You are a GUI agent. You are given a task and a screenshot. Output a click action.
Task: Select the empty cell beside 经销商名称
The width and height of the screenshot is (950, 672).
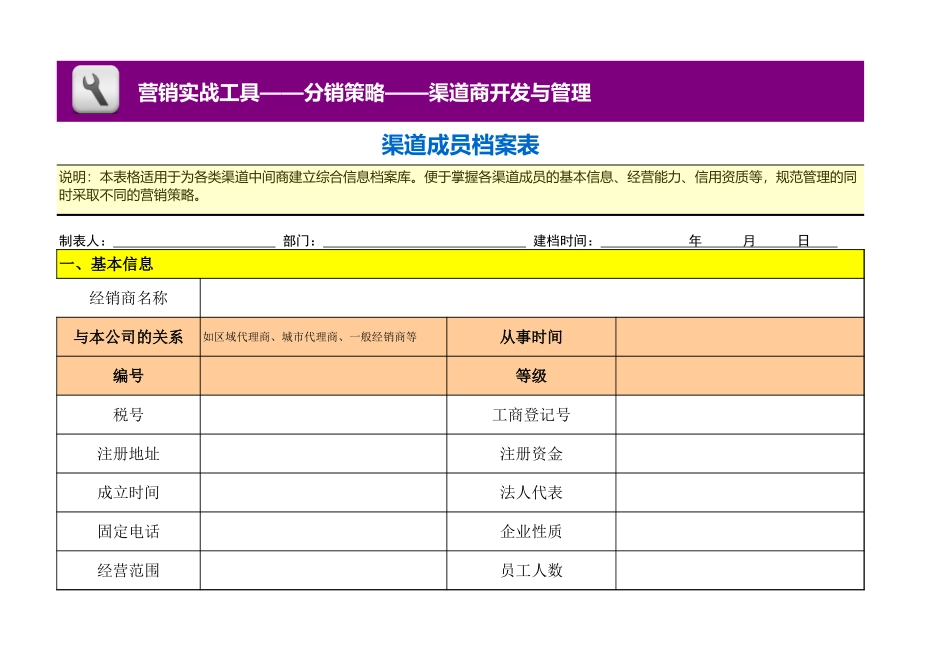(531, 298)
